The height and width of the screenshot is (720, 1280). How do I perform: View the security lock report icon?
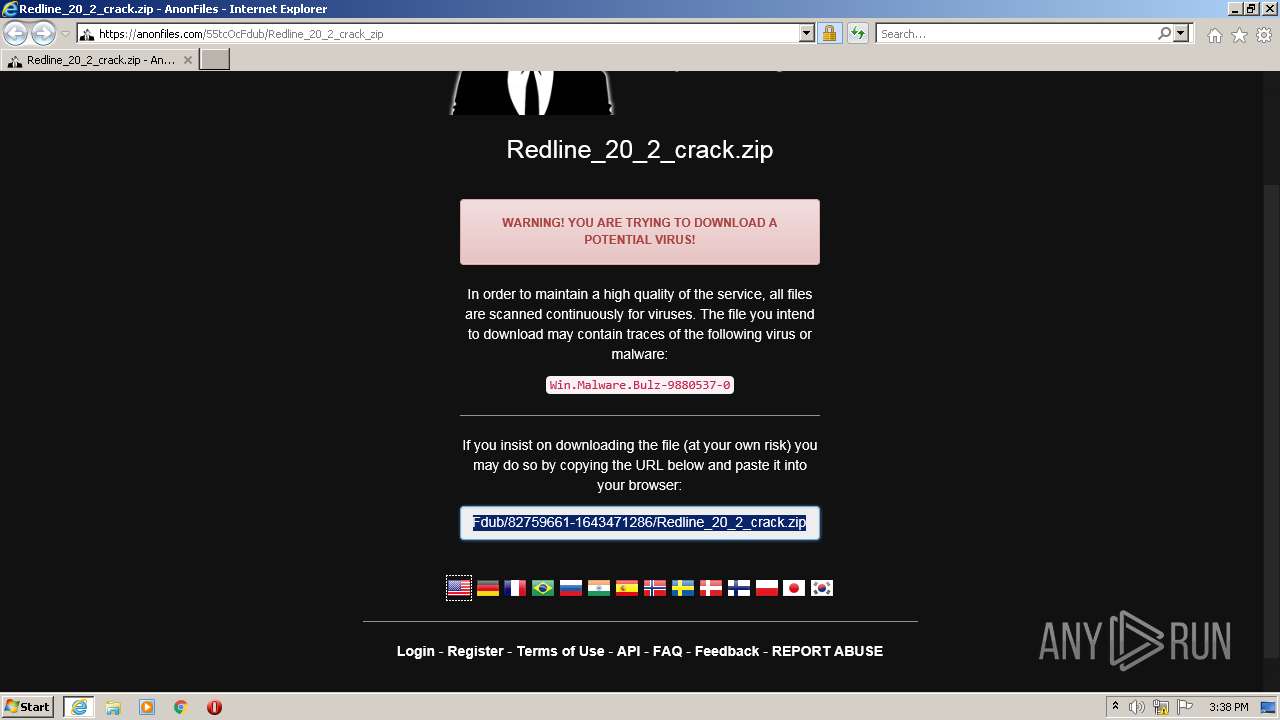tap(829, 33)
